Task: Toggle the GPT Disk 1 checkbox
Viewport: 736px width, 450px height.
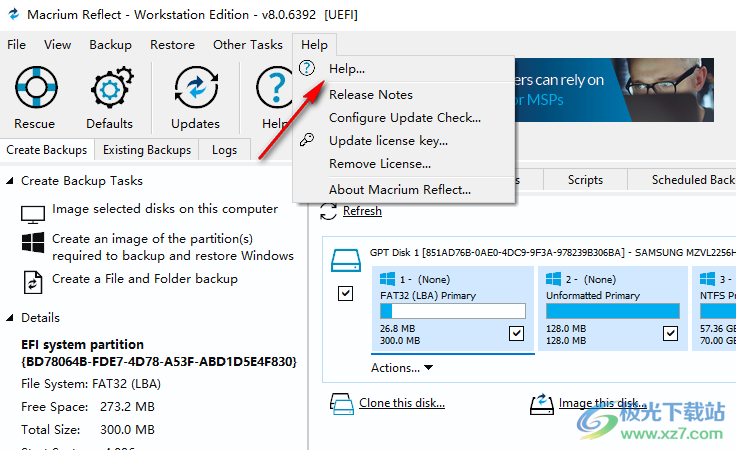Action: 345,293
